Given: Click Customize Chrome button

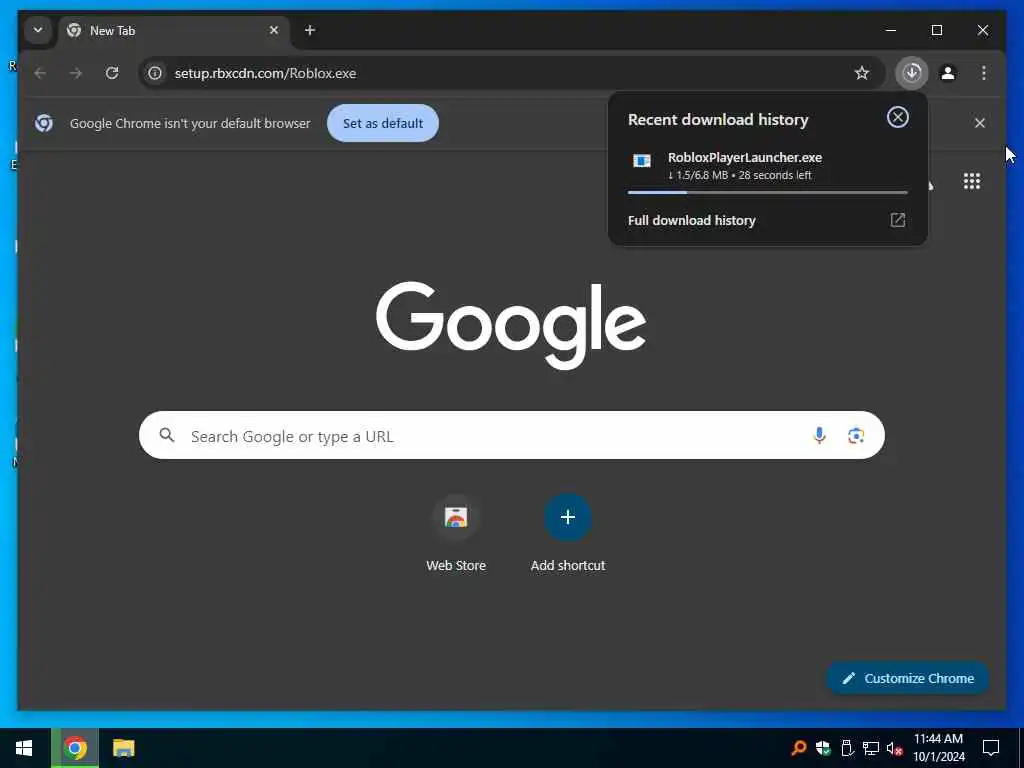Looking at the screenshot, I should (908, 679).
